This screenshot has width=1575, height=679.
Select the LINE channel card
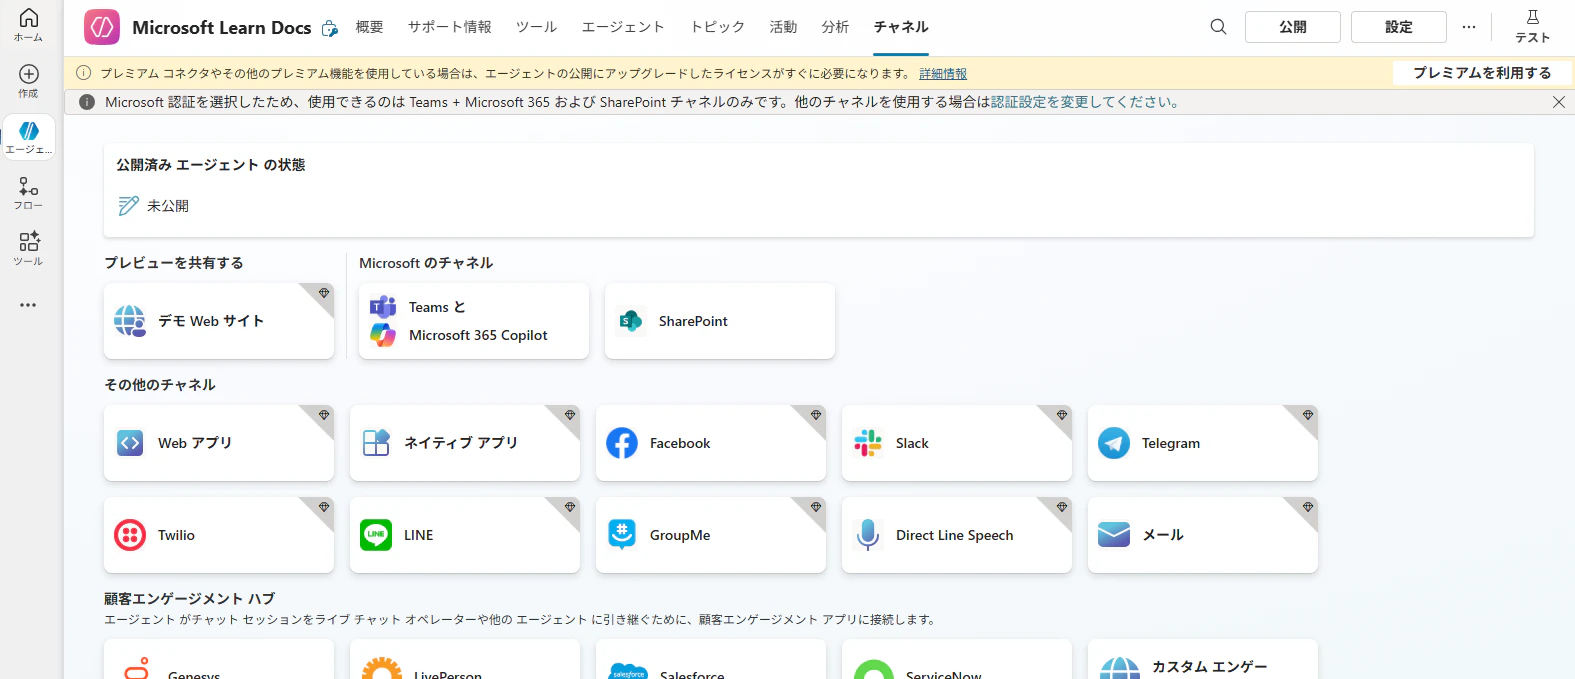coord(465,535)
